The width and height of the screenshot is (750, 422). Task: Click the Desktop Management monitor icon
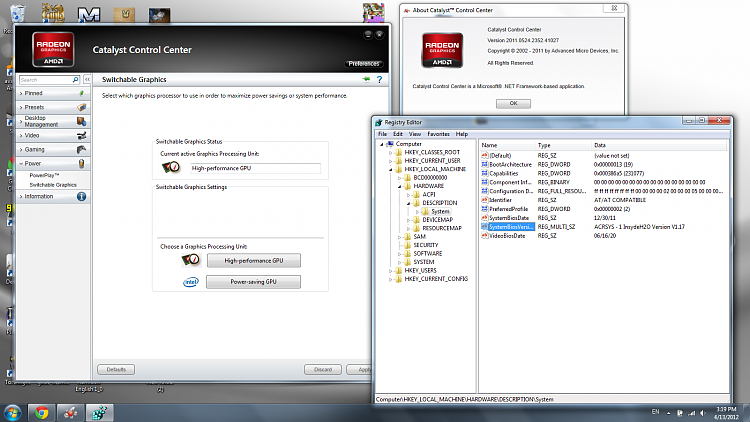[x=81, y=121]
